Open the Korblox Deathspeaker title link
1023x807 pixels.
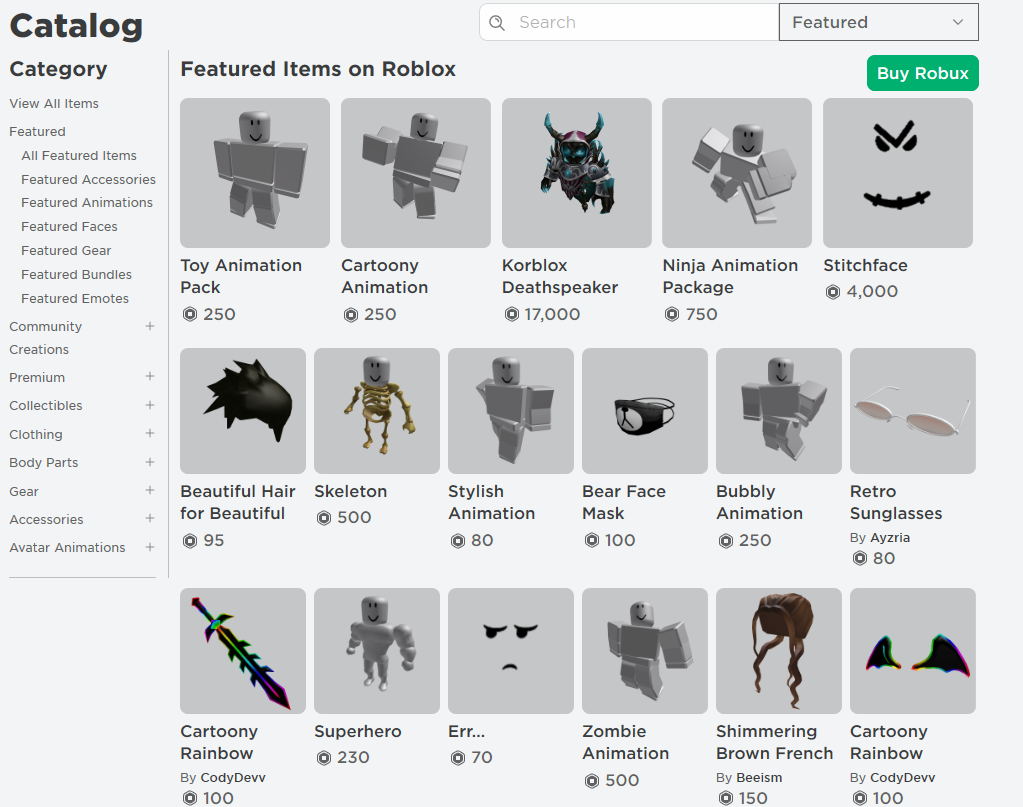point(560,277)
